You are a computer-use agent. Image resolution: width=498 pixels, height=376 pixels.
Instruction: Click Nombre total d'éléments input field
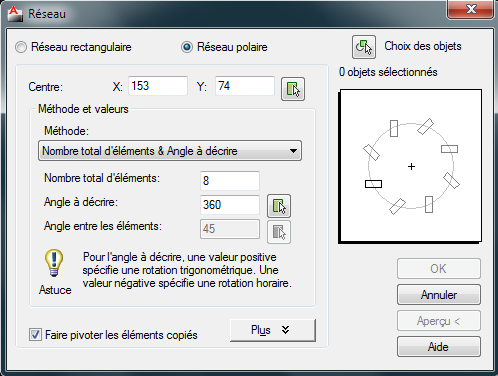(x=230, y=181)
